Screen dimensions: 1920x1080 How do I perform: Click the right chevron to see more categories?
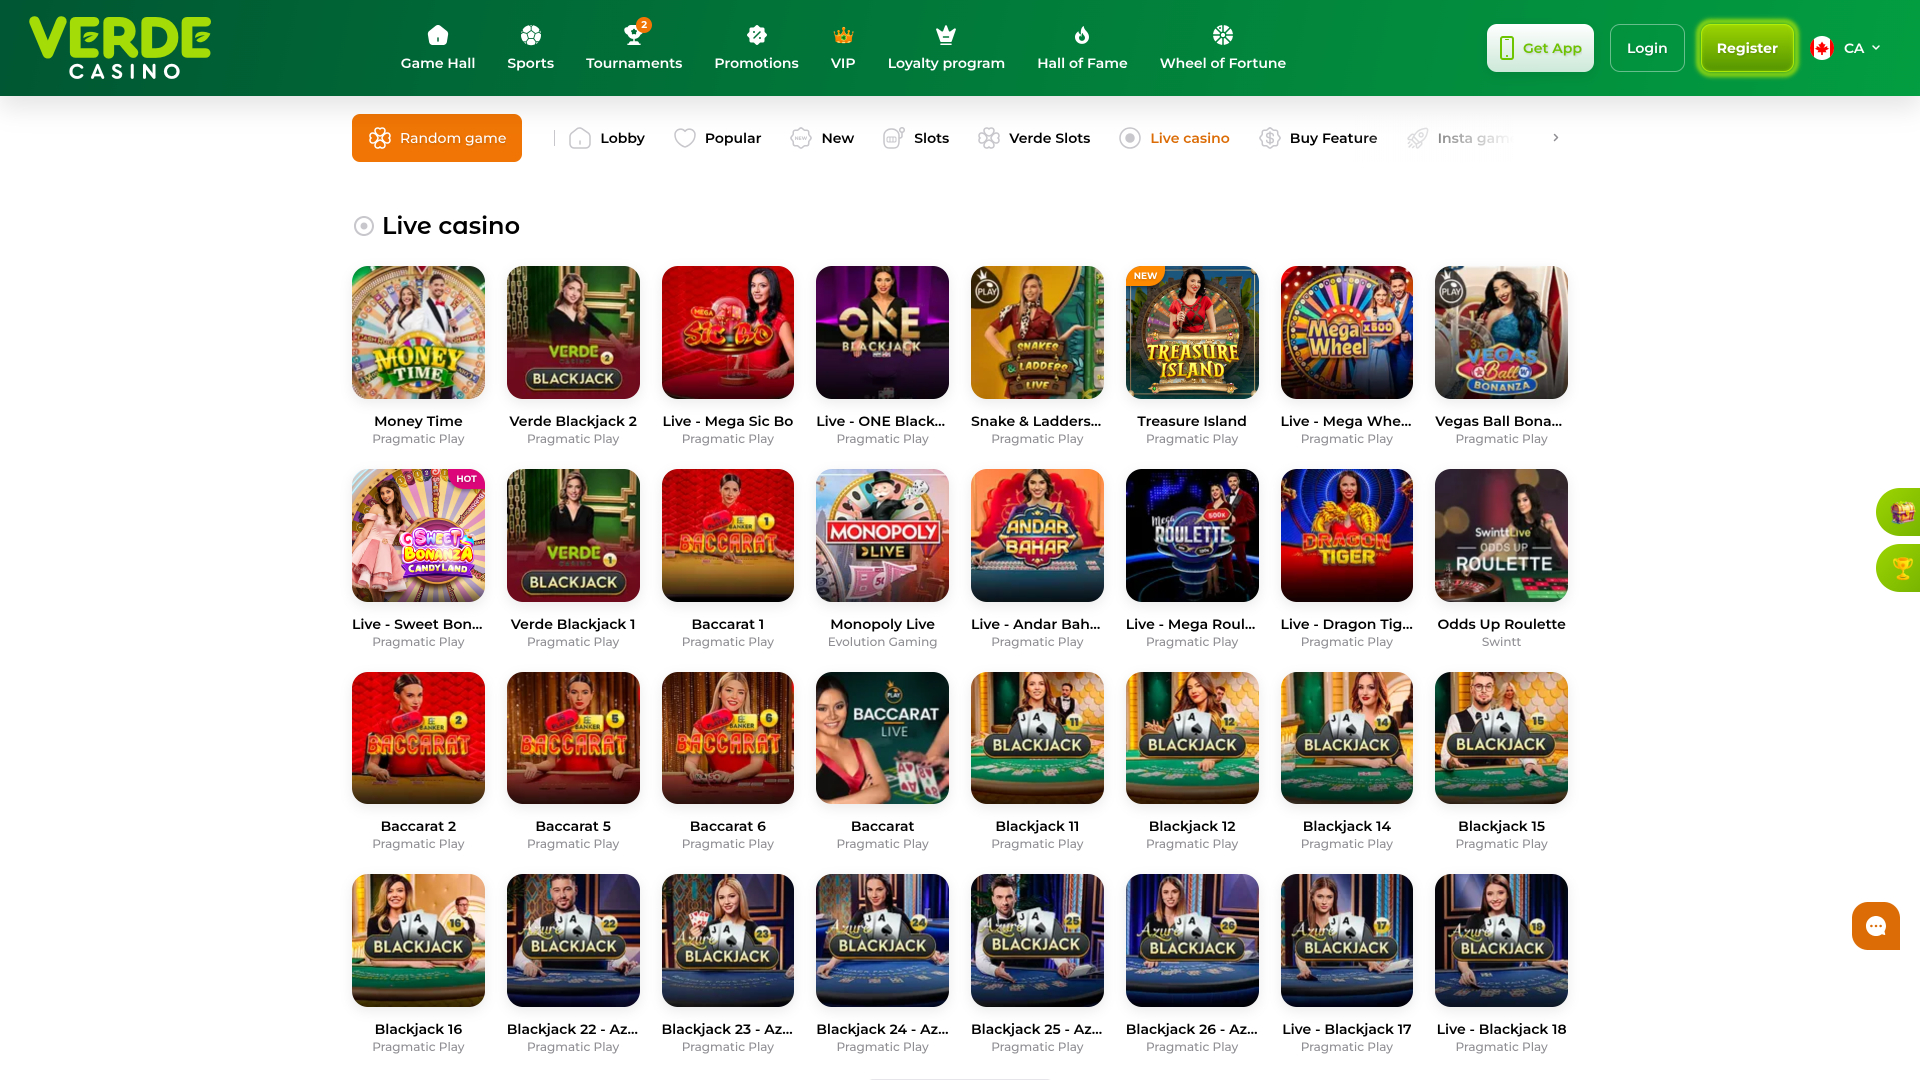1556,138
